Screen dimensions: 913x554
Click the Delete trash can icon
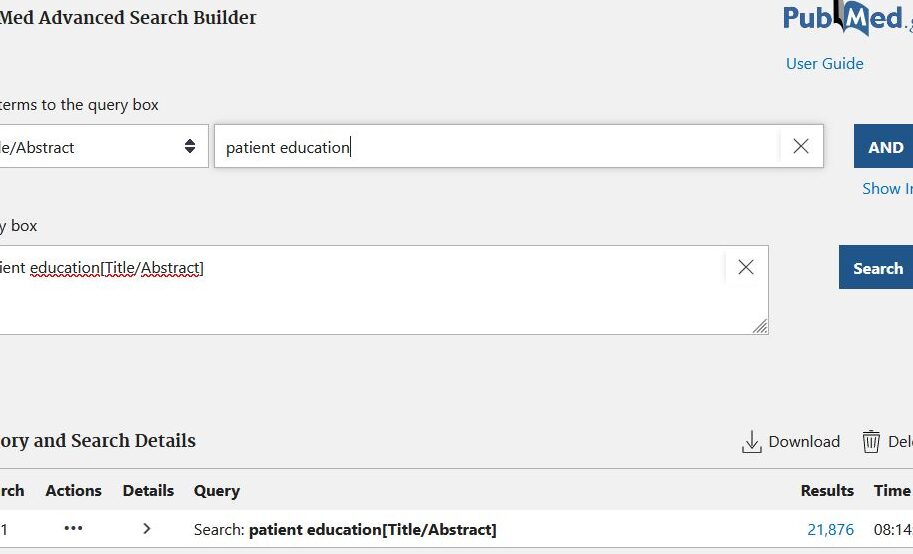(871, 442)
